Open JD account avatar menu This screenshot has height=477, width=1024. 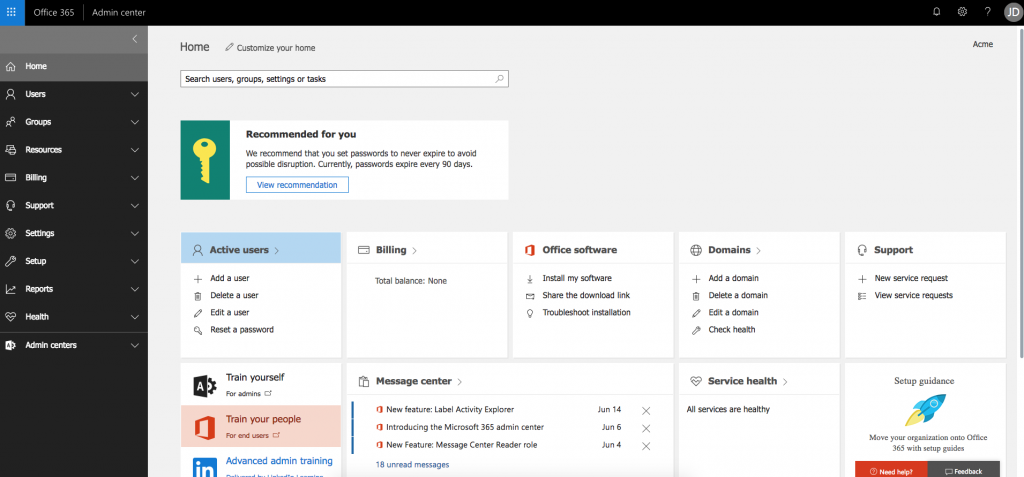tap(1012, 12)
